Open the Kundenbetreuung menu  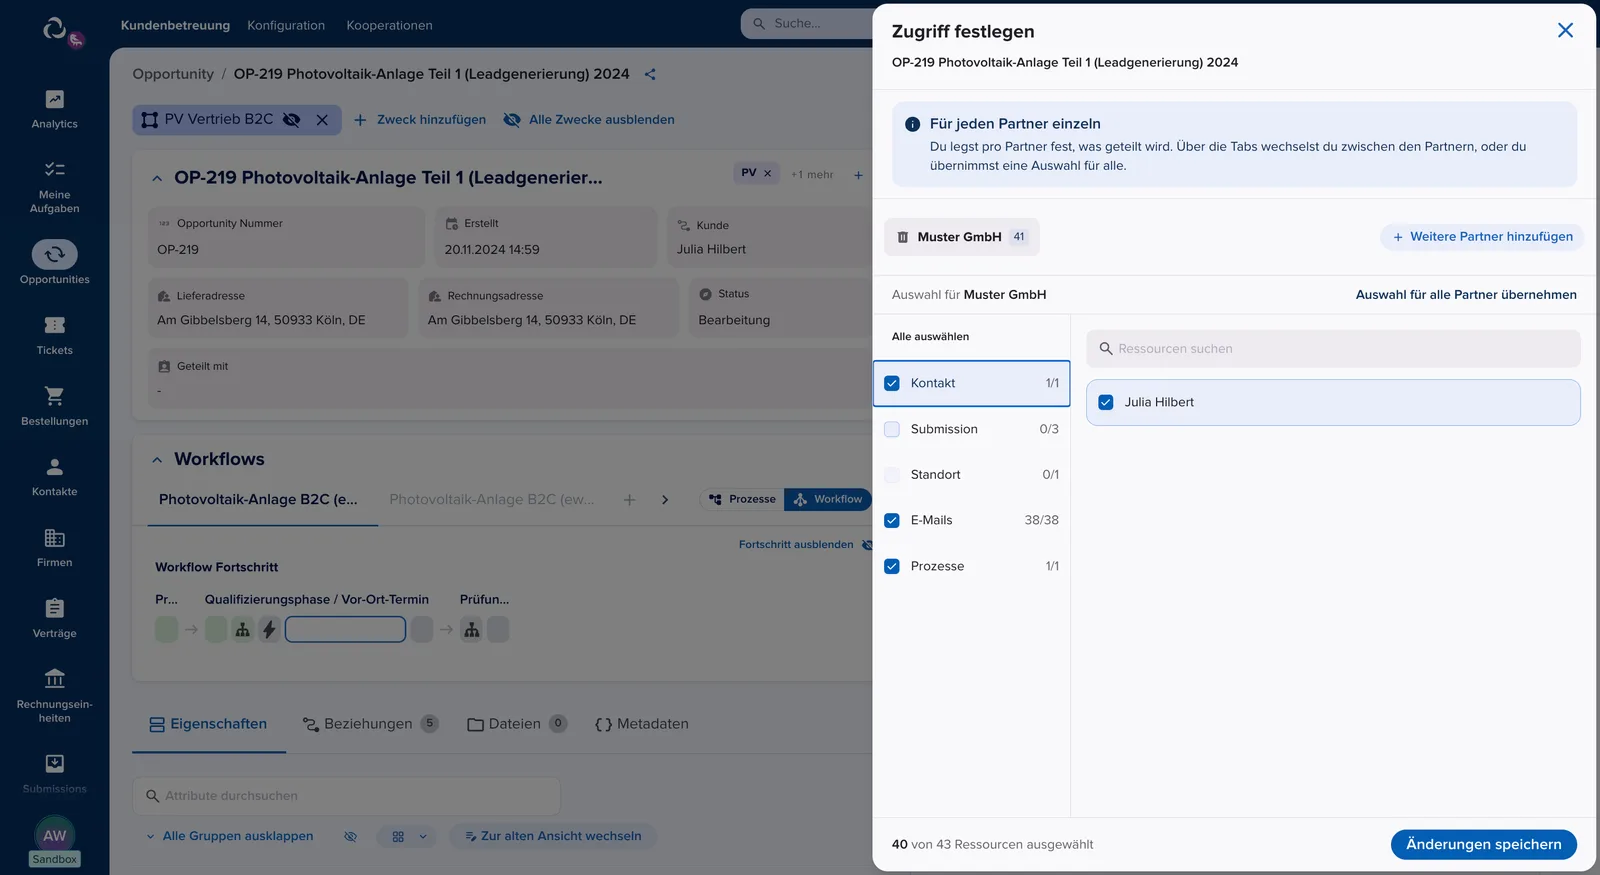tap(175, 25)
